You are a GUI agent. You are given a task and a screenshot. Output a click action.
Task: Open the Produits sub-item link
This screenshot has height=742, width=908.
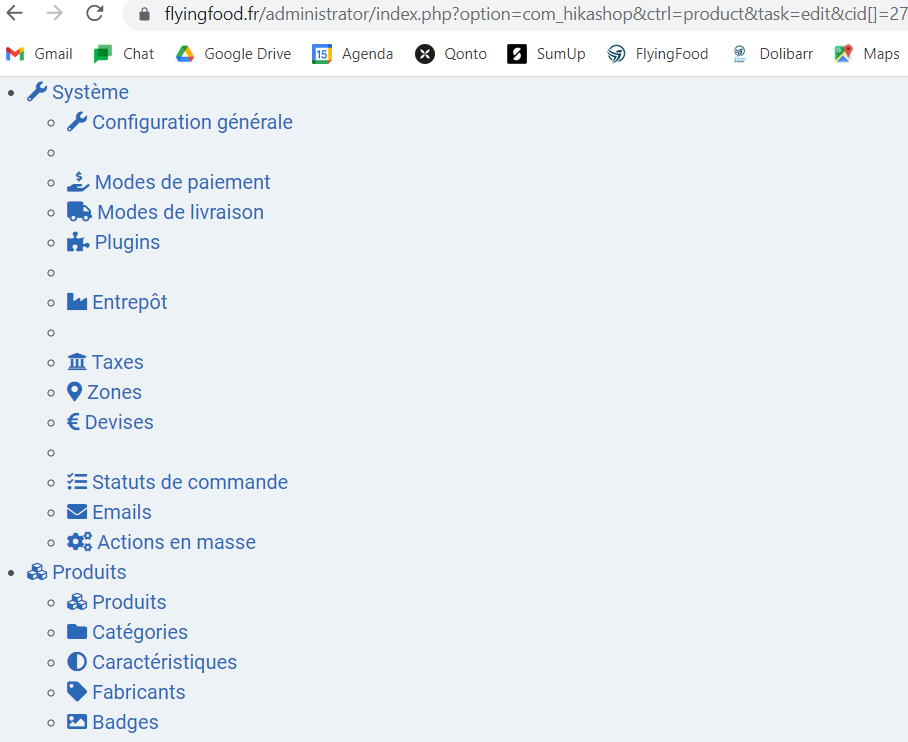129,602
